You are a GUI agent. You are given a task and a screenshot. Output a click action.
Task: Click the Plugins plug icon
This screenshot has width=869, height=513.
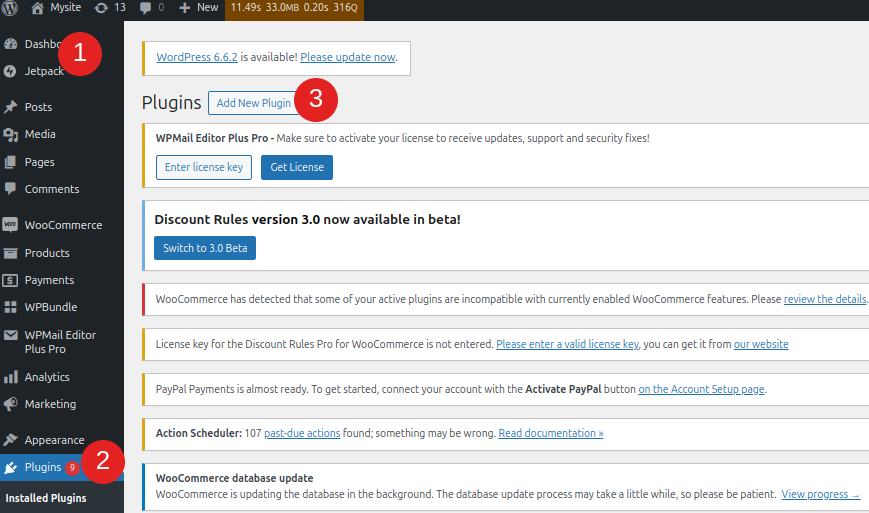[10, 468]
